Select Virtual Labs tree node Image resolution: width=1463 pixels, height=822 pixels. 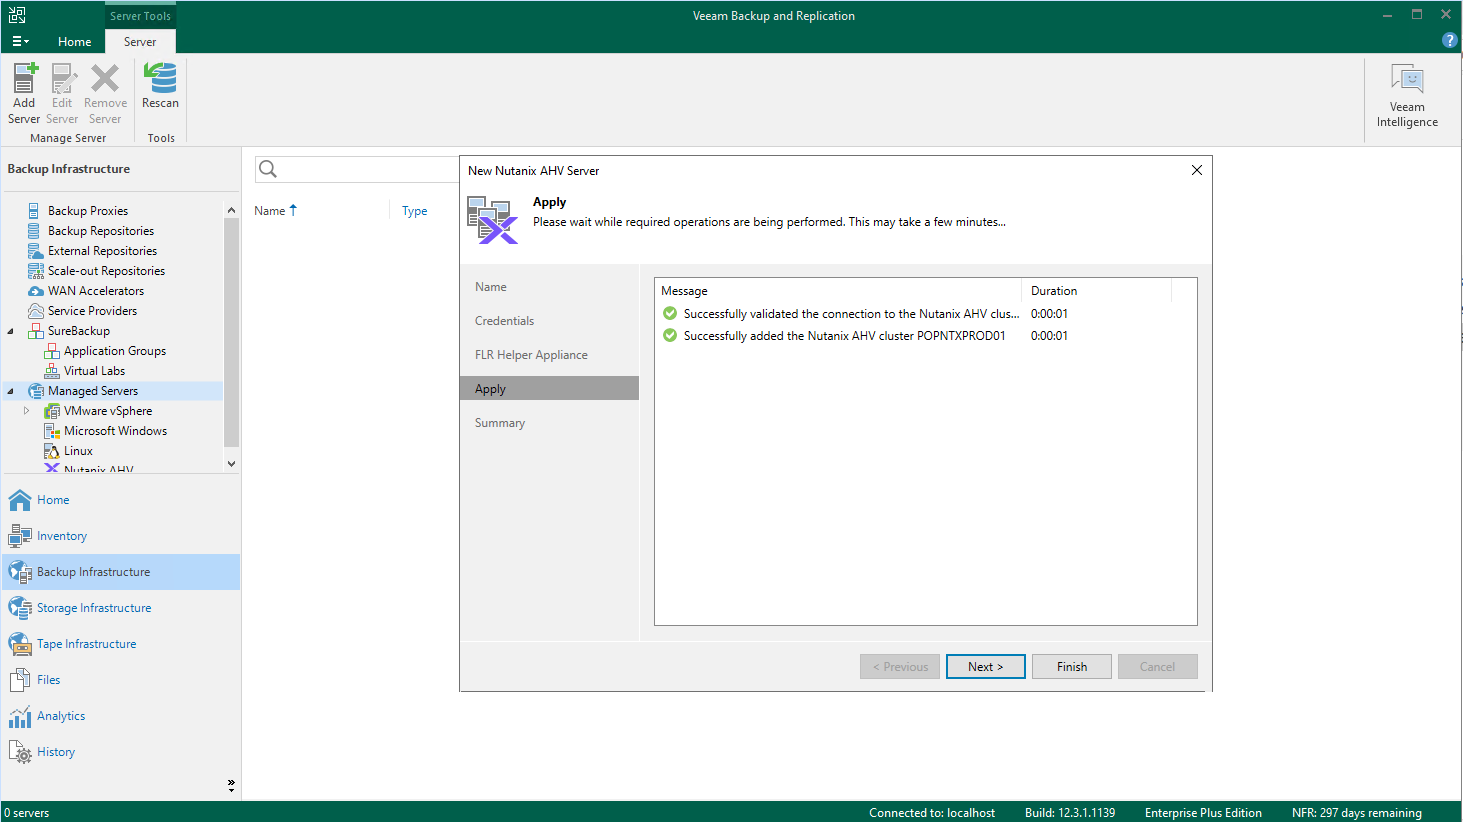point(94,371)
